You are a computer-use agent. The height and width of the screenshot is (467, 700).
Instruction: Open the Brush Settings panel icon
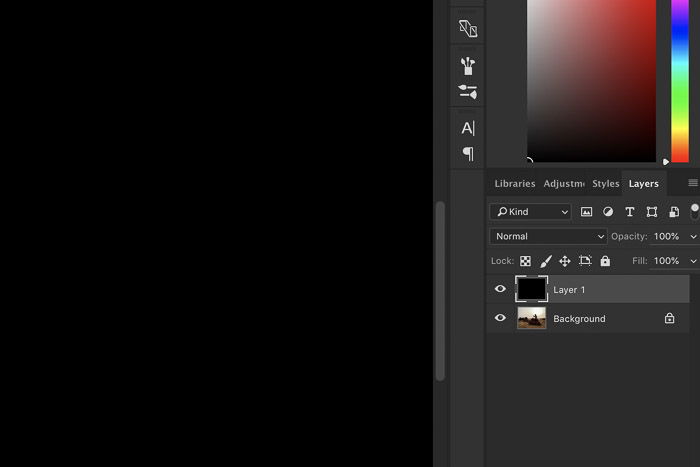click(467, 92)
